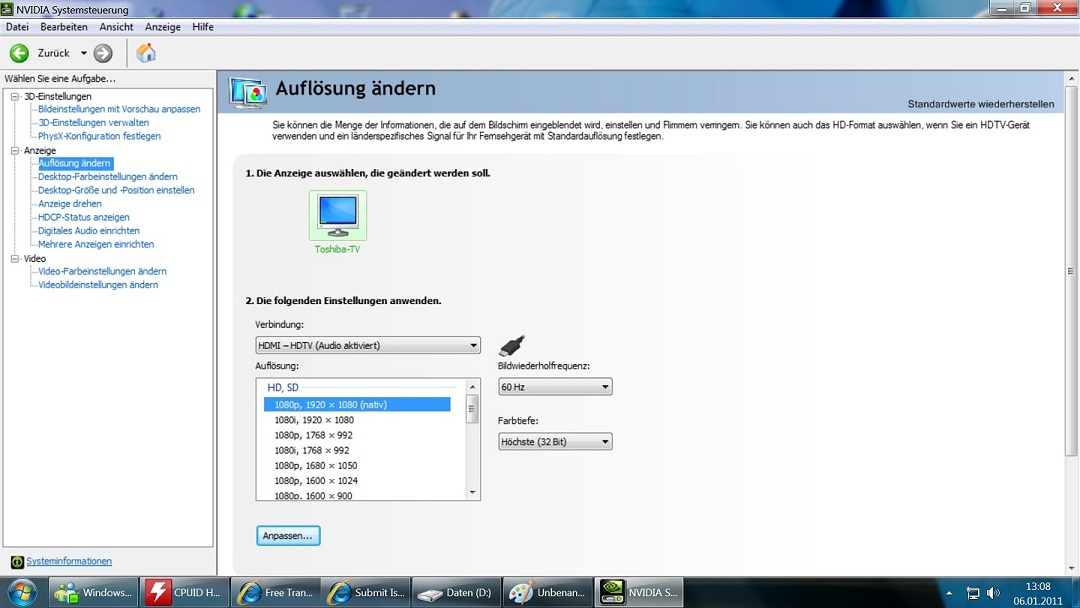The height and width of the screenshot is (608, 1080).
Task: Click the Zurück button label
Action: (x=54, y=53)
